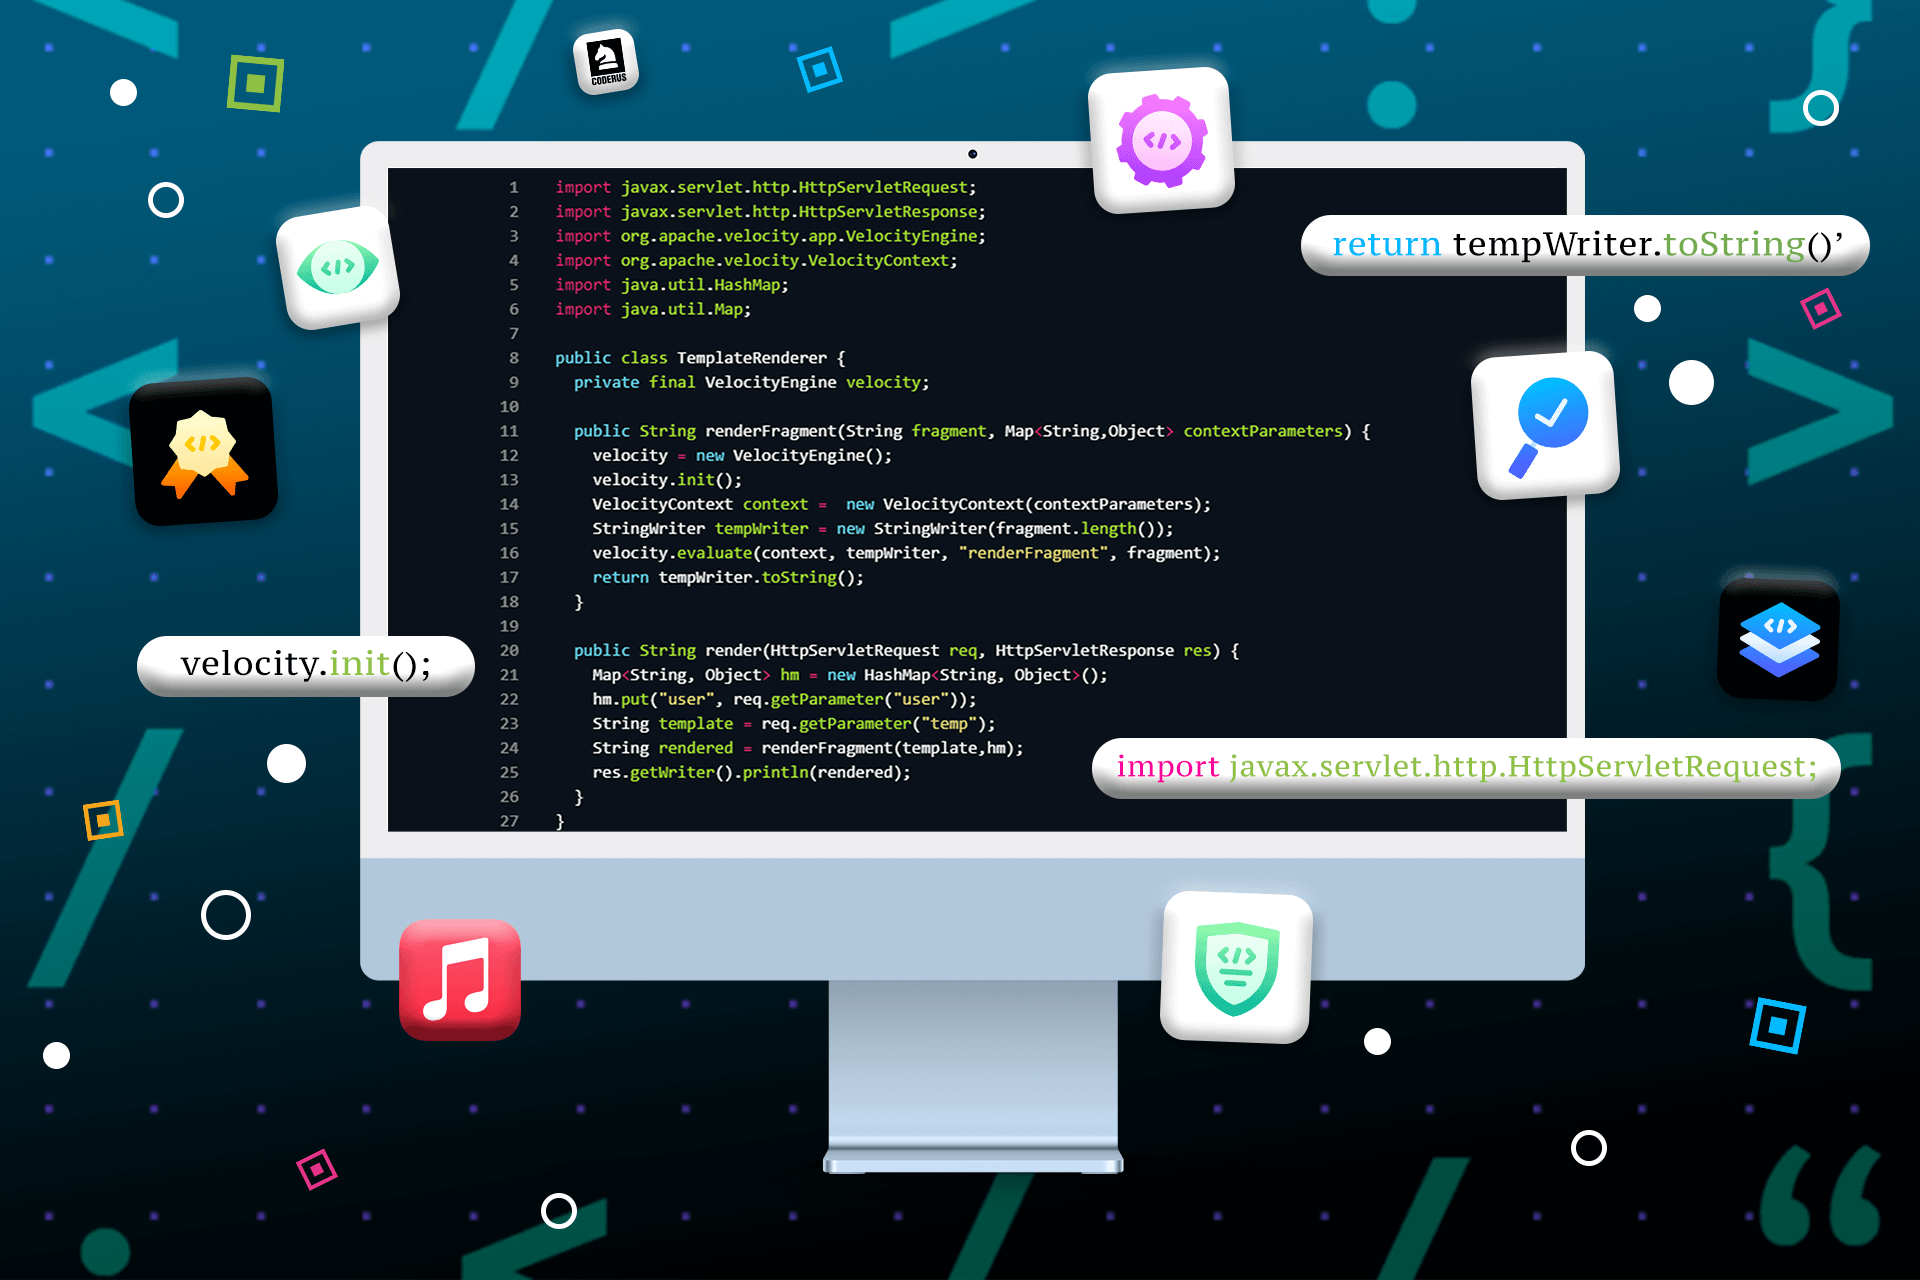This screenshot has height=1280, width=1920.
Task: Click the purple gear code icon
Action: [1161, 141]
